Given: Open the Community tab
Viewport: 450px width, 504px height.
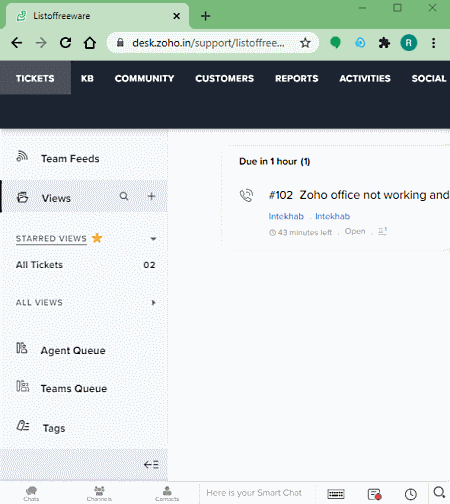Looking at the screenshot, I should click(144, 78).
